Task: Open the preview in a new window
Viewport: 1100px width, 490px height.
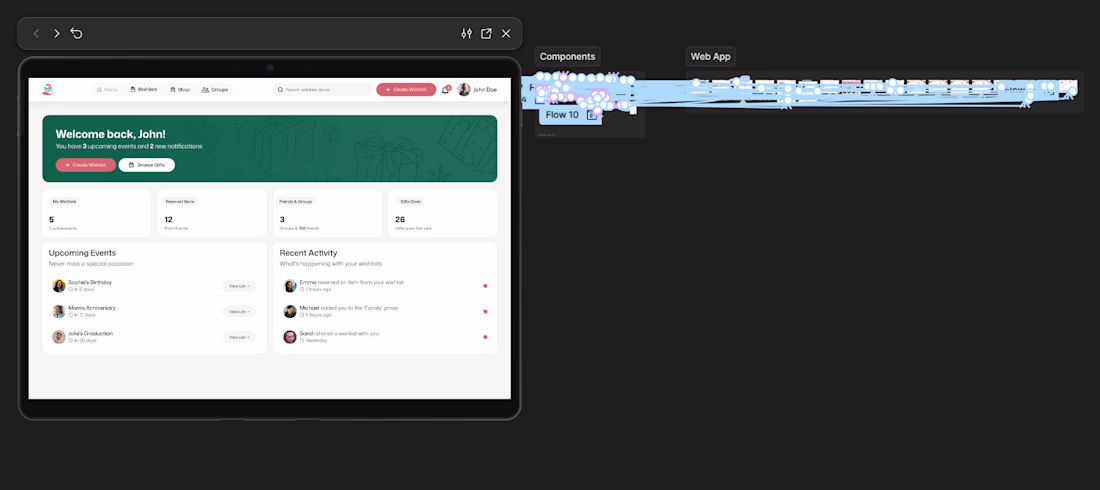Action: pos(486,34)
